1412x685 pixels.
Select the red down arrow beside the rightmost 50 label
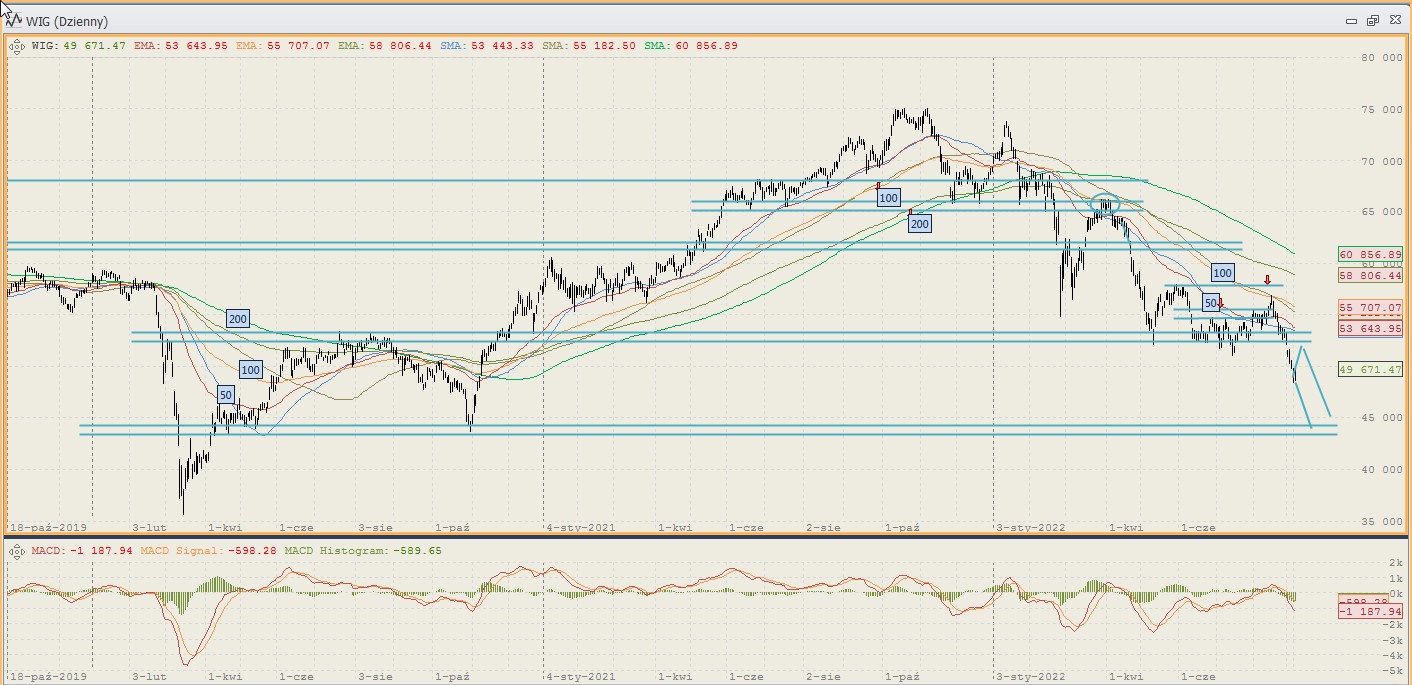click(1220, 303)
